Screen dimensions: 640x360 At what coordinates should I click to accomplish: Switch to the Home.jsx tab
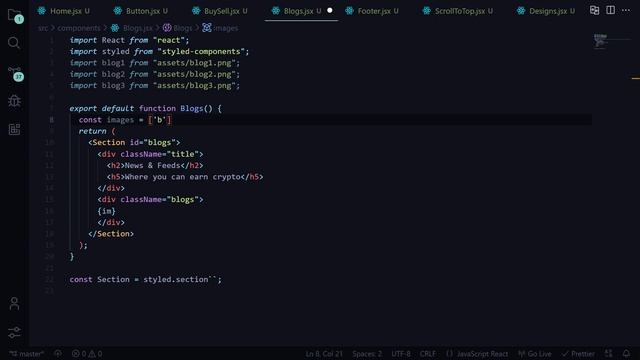tap(64, 11)
